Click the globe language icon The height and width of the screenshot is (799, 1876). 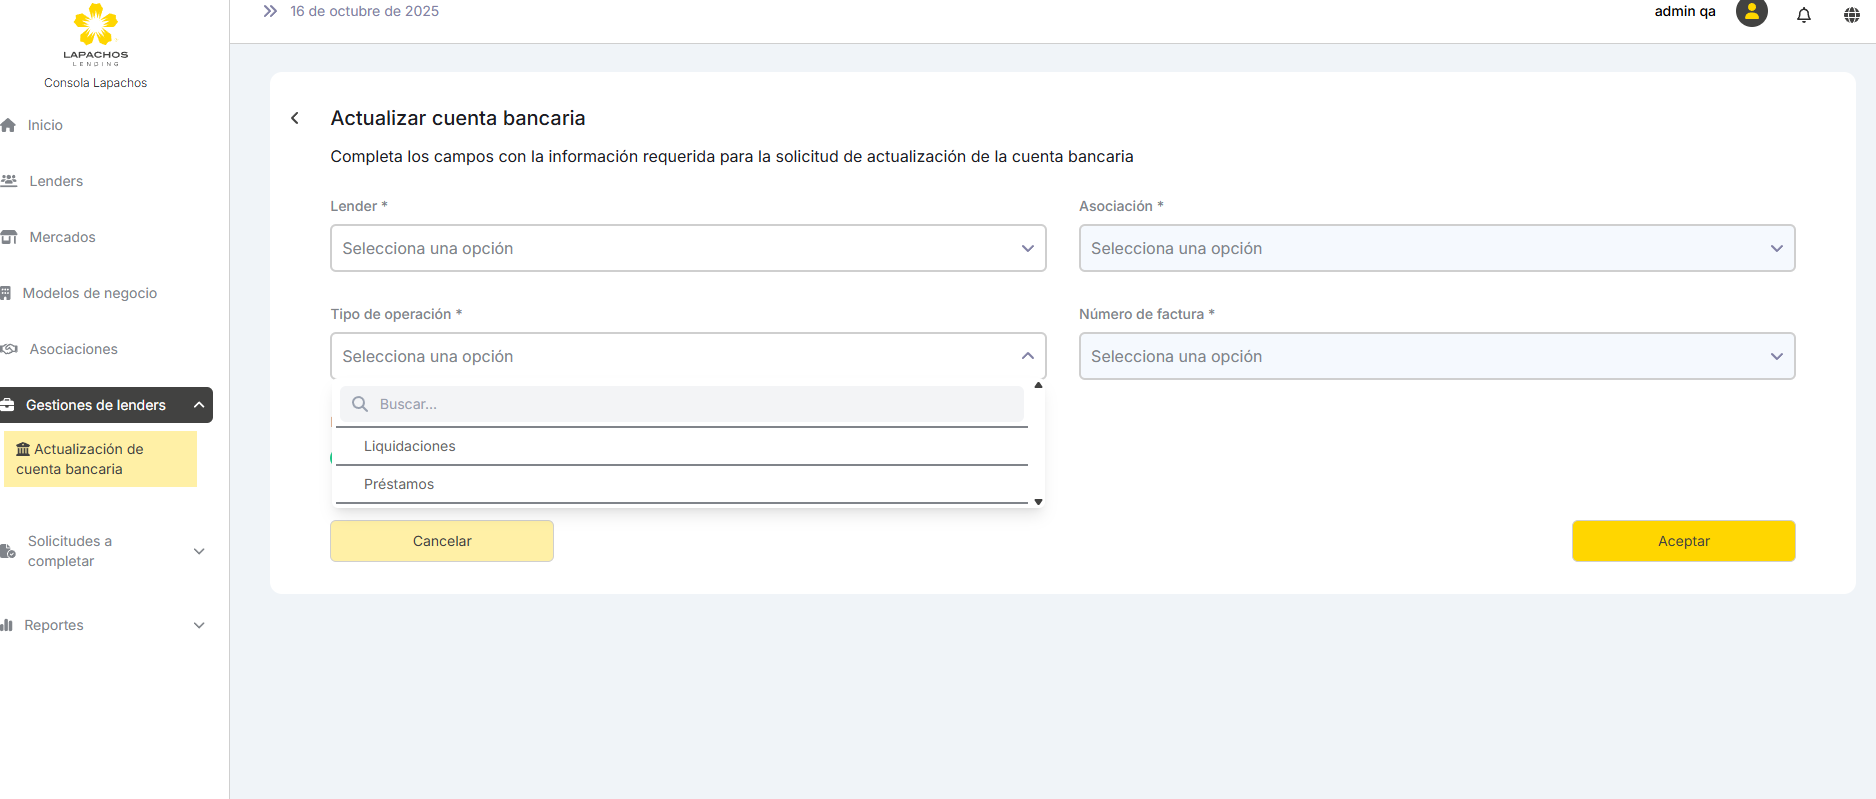click(x=1851, y=15)
